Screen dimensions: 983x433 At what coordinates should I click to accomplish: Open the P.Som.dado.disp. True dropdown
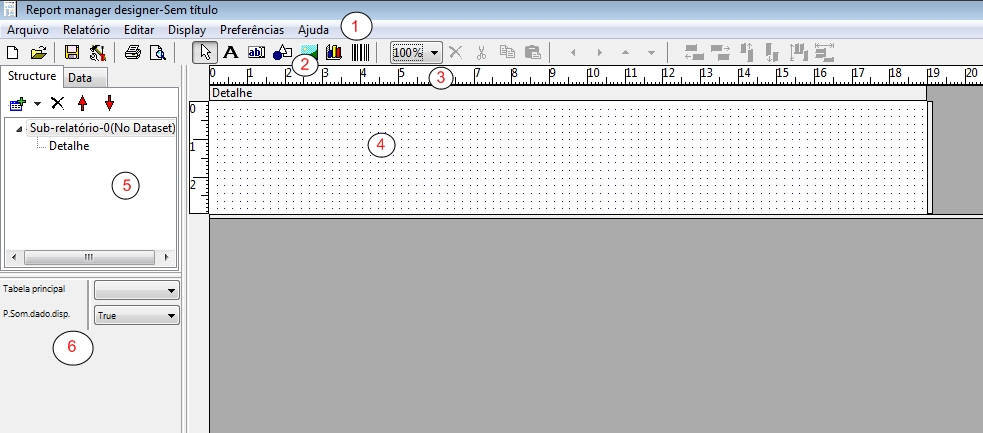[136, 316]
